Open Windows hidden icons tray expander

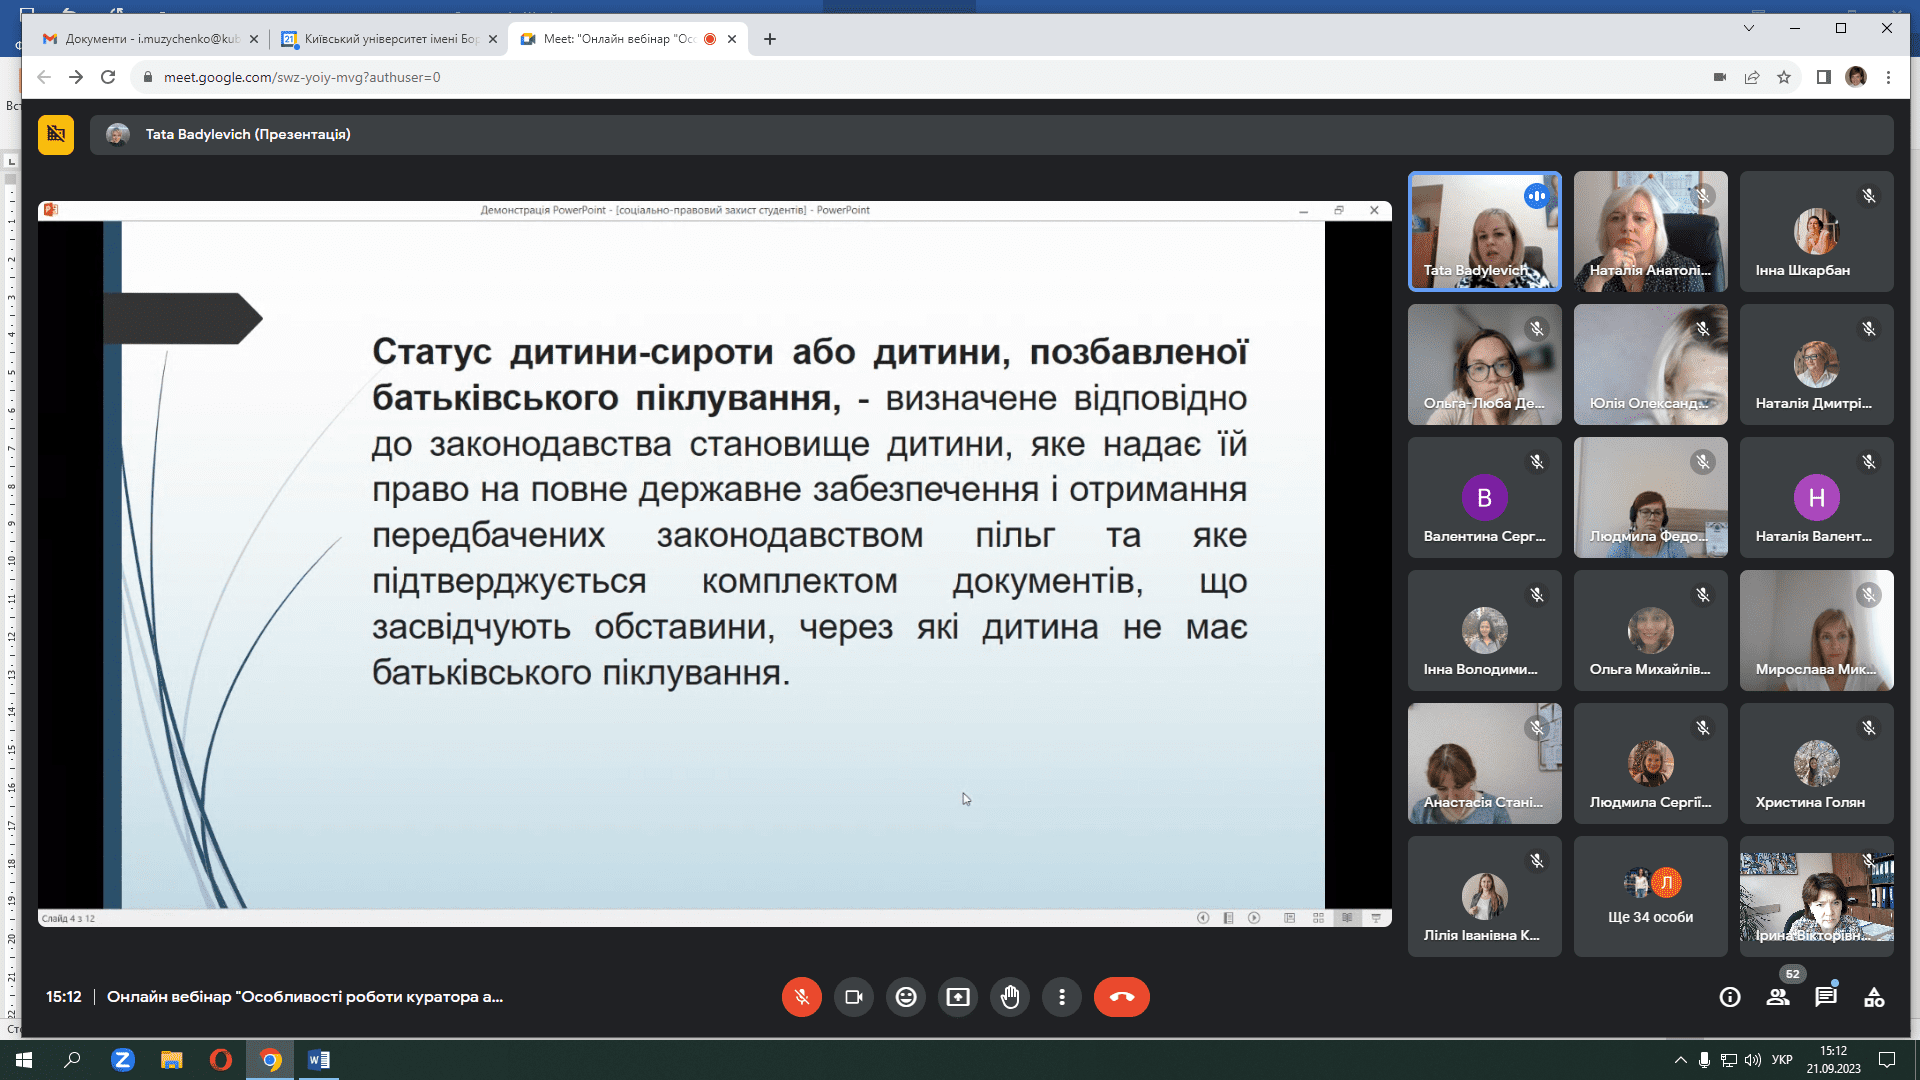(1679, 1059)
